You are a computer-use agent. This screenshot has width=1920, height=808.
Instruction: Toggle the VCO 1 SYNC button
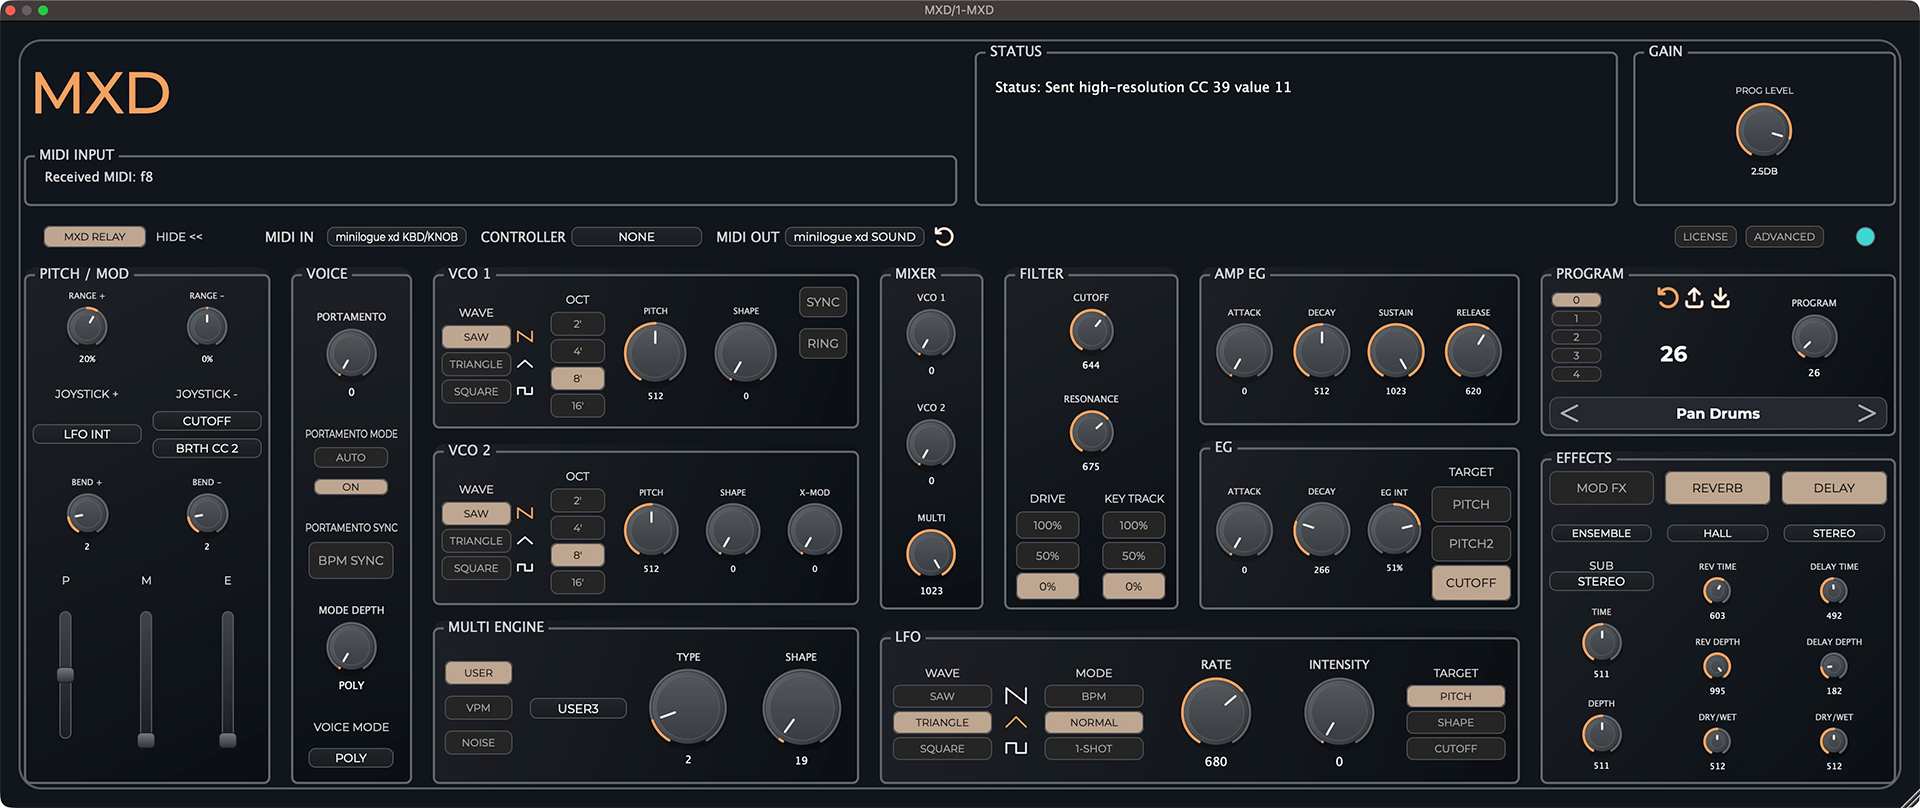tap(822, 302)
